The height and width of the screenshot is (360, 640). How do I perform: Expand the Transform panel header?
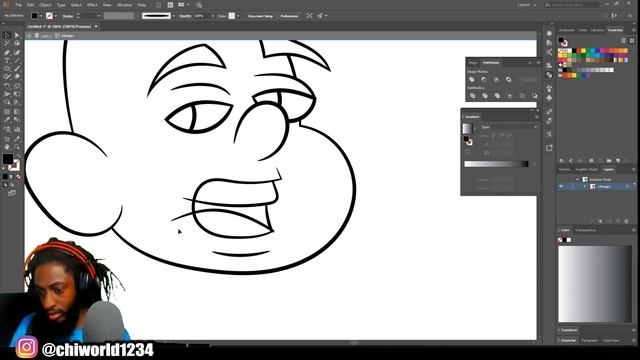[569, 330]
